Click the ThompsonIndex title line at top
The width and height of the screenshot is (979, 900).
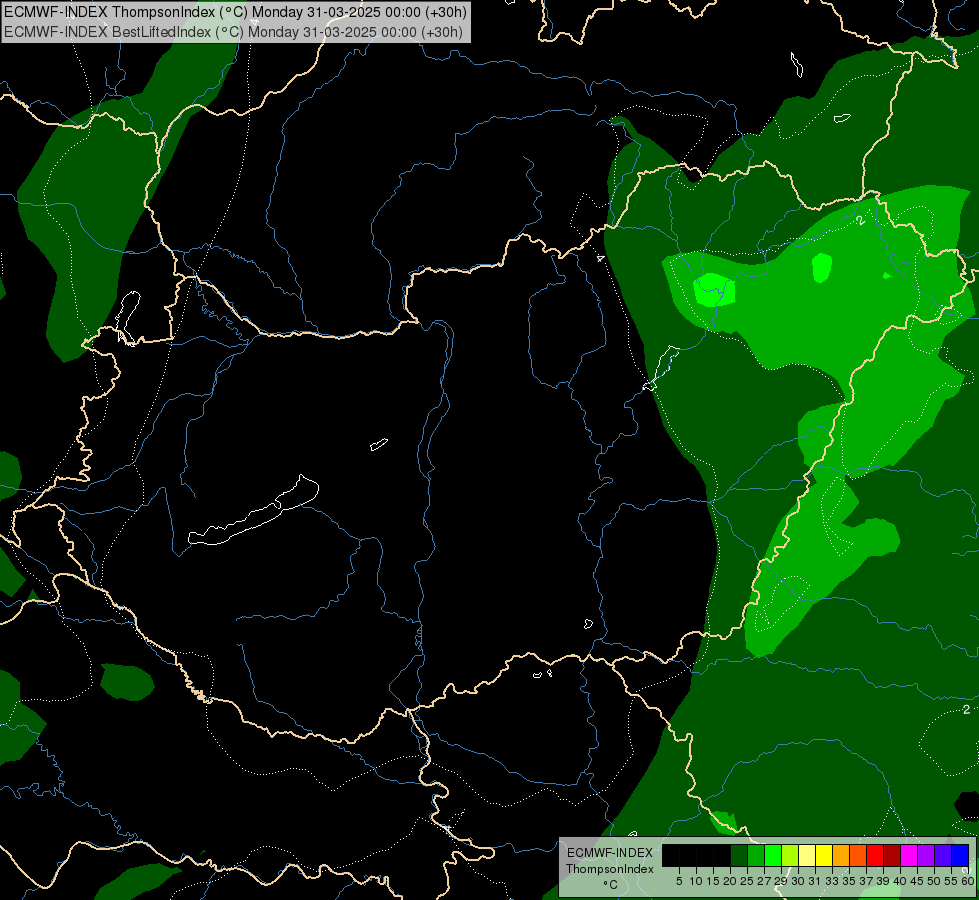[x=235, y=12]
